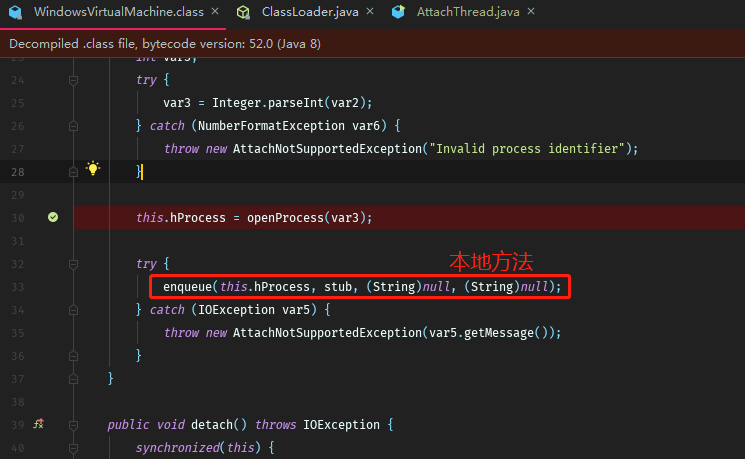Click openProcess call on line 30

click(285, 218)
